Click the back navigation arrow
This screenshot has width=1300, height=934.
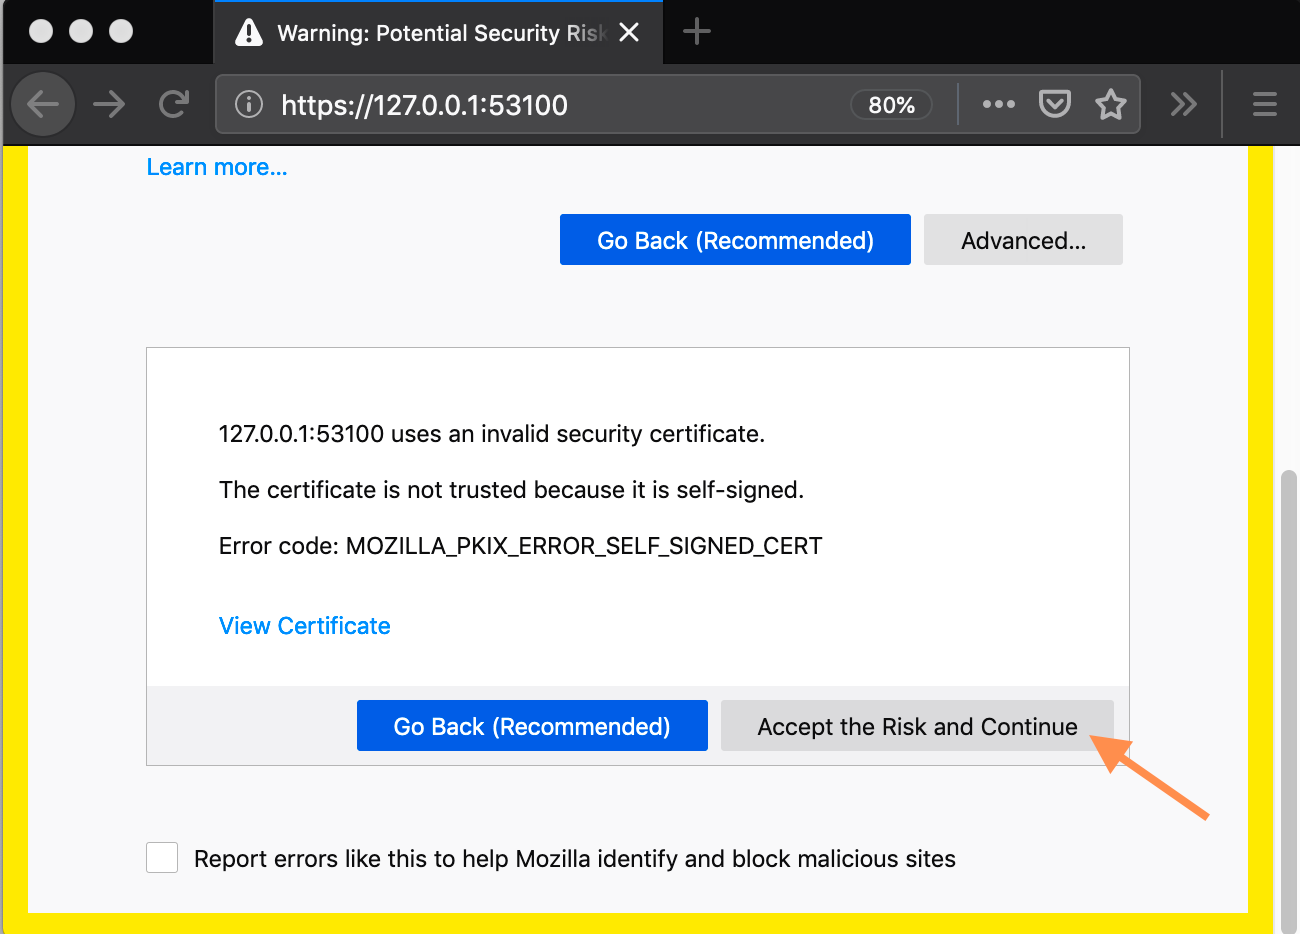42,103
